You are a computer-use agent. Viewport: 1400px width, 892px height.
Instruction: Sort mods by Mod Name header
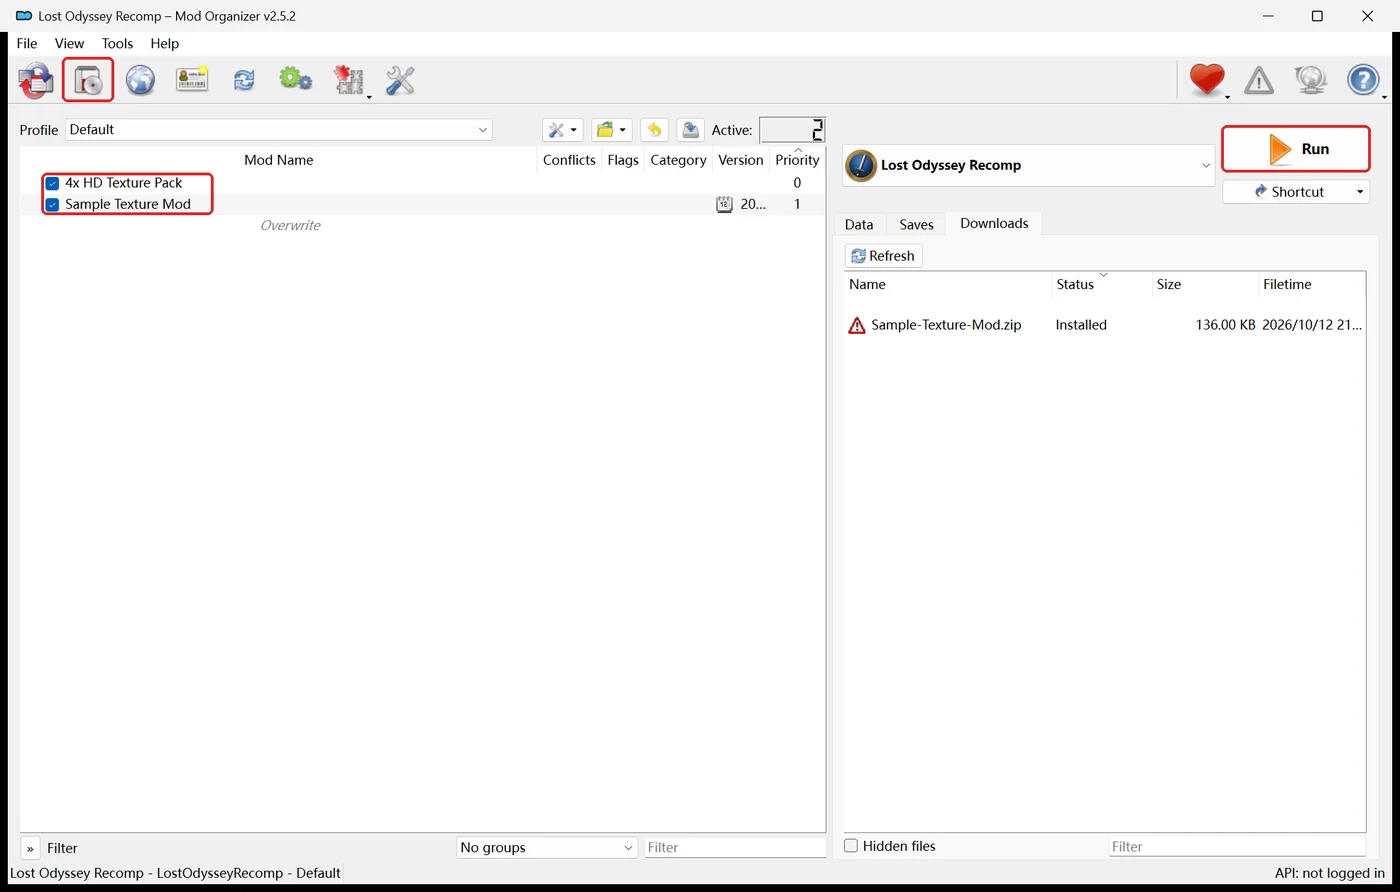tap(279, 160)
